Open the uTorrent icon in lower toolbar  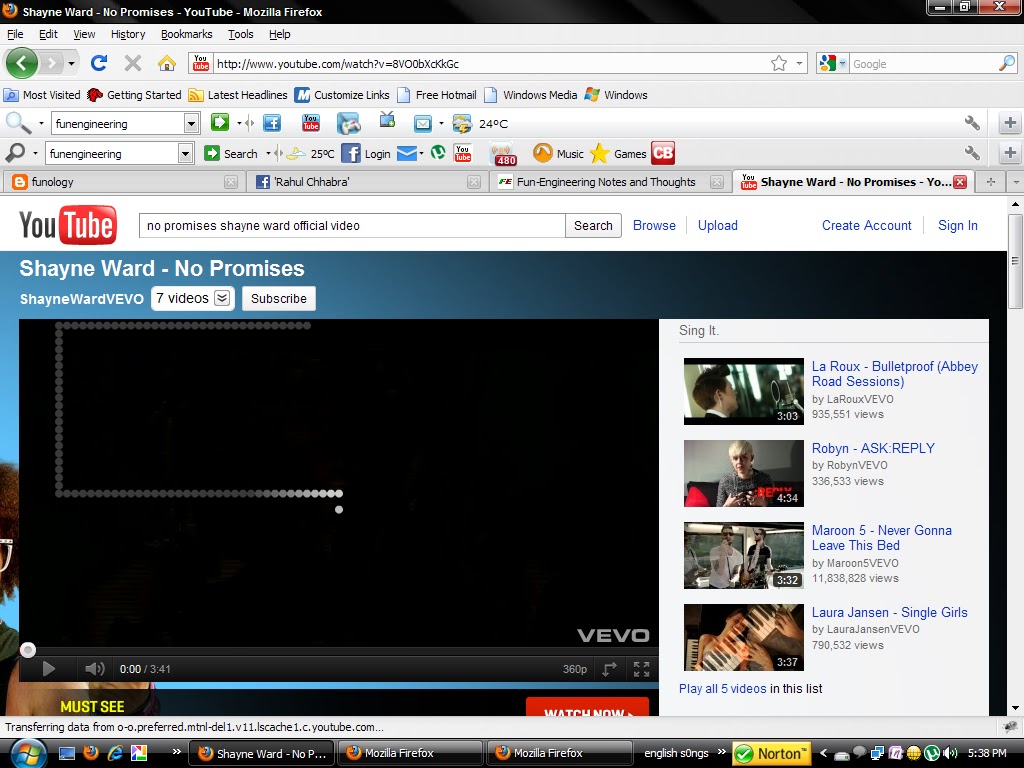438,153
